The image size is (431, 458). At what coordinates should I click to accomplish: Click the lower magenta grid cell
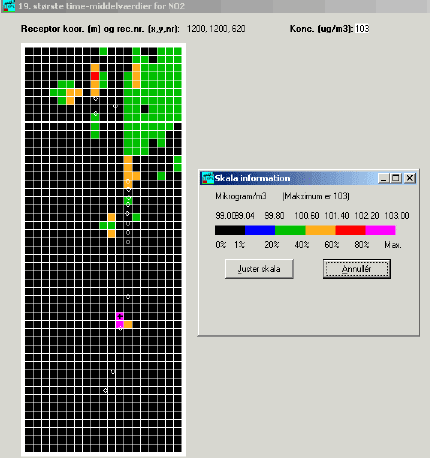click(120, 324)
